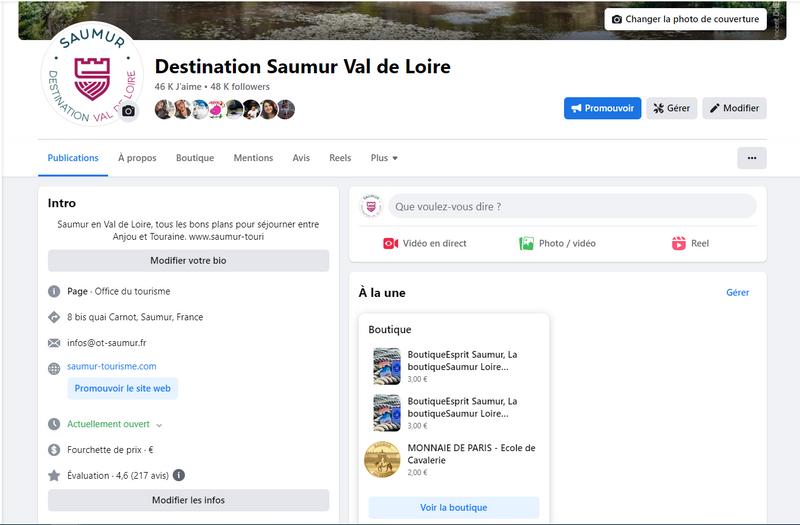Click Changer la photo de couverture
Image resolution: width=800 pixels, height=525 pixels.
(686, 19)
